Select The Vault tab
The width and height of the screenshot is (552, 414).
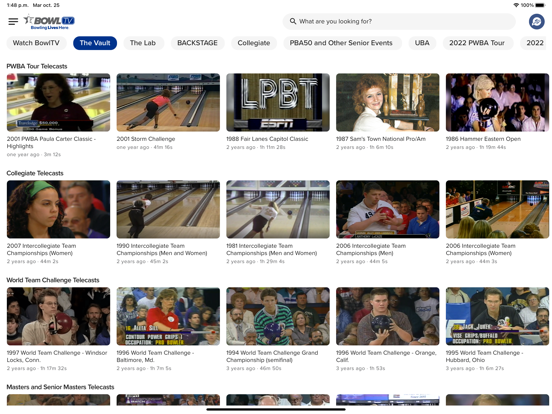coord(95,43)
